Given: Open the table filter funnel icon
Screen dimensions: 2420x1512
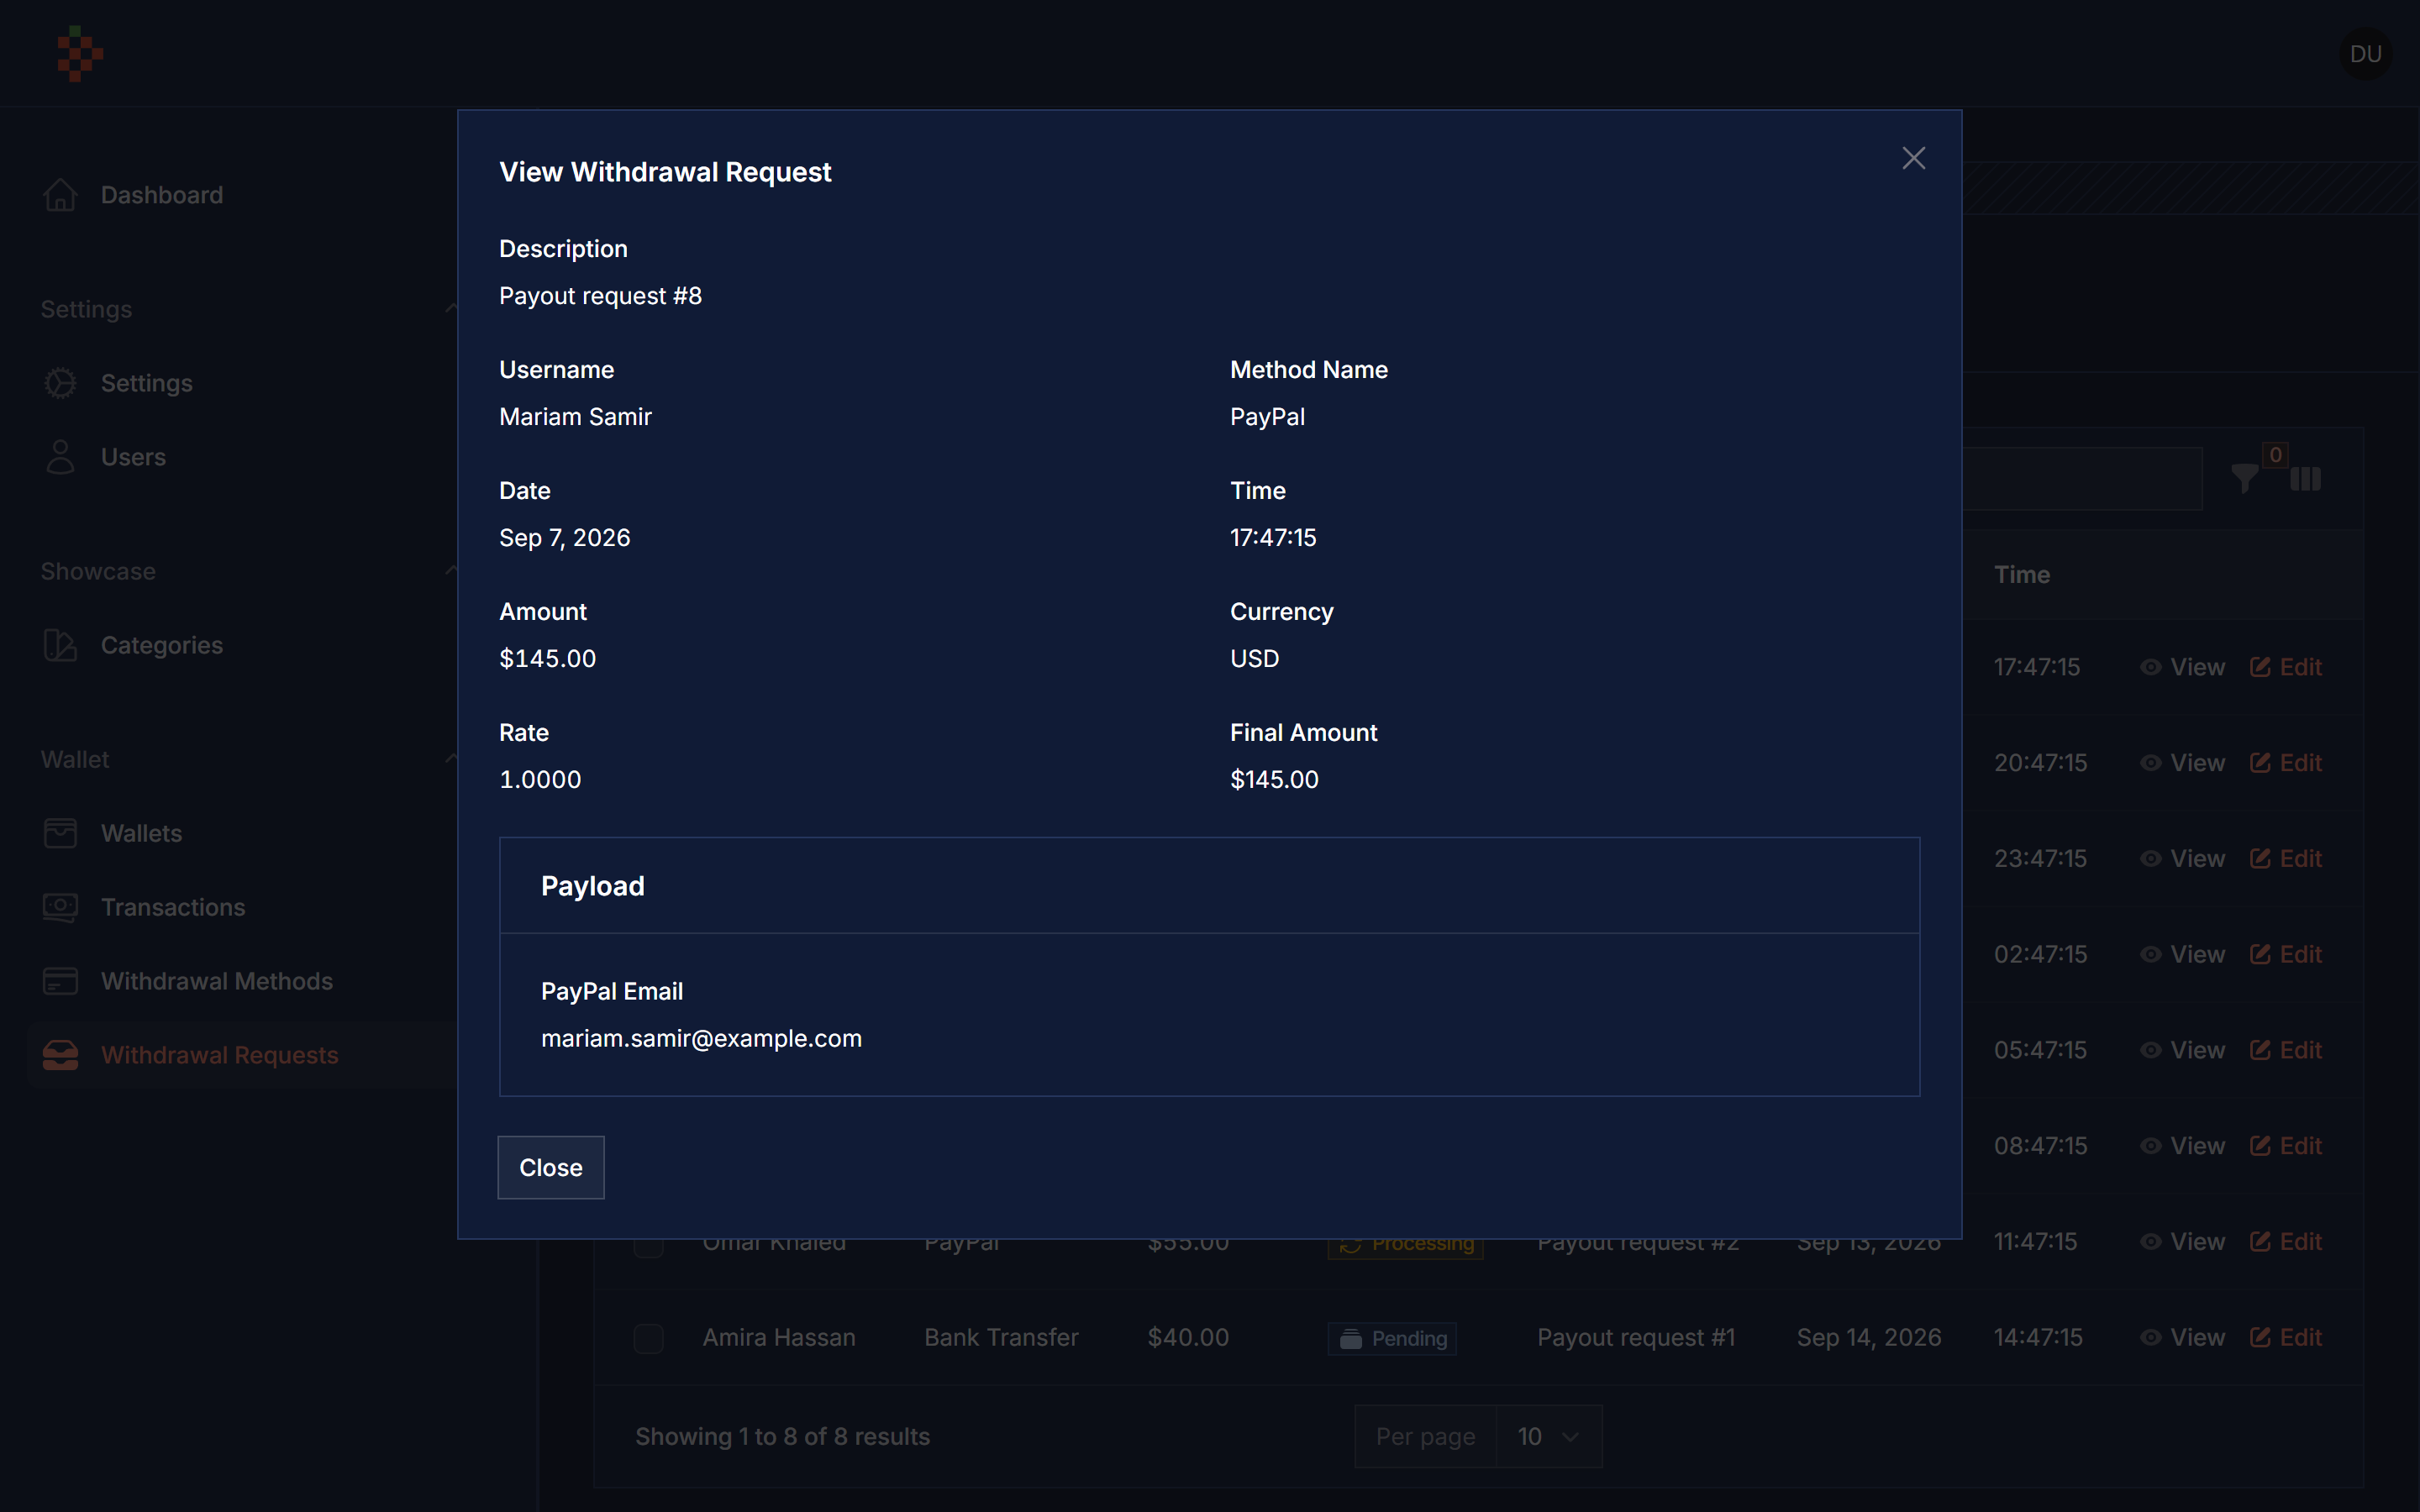Looking at the screenshot, I should click(2245, 479).
